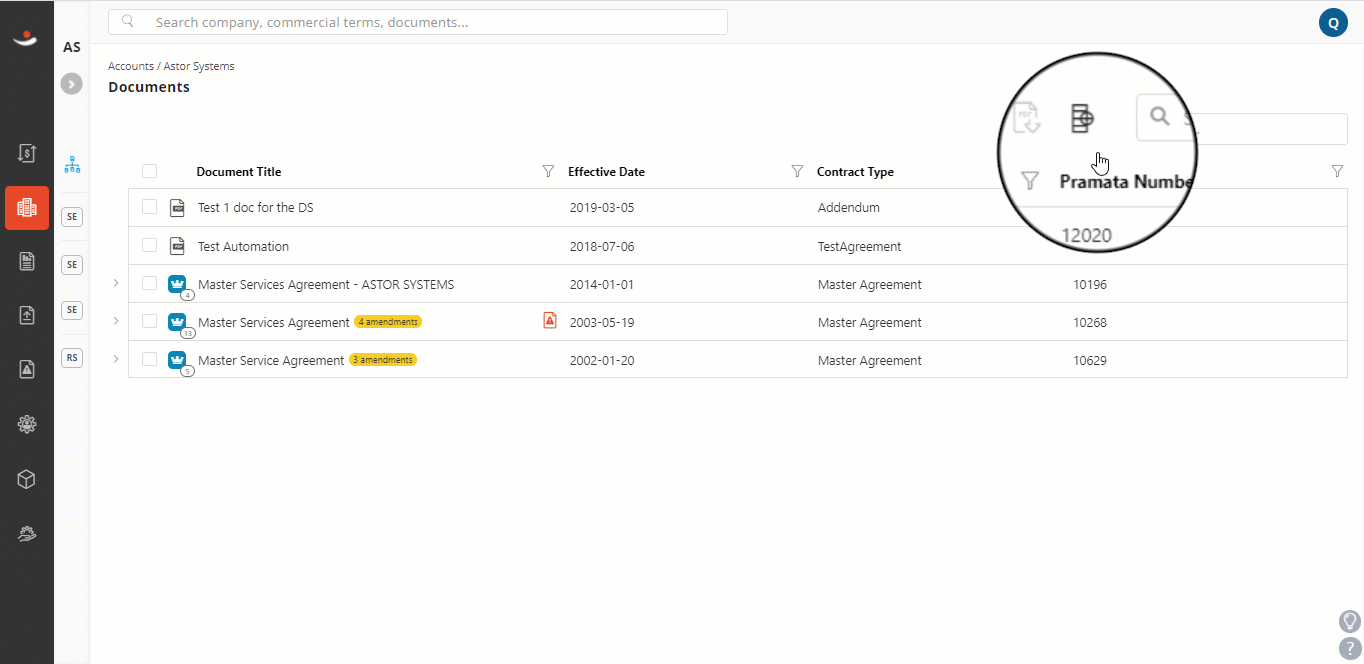The image size is (1364, 664).
Task: Open the documents page icon in sidebar
Action: click(27, 261)
